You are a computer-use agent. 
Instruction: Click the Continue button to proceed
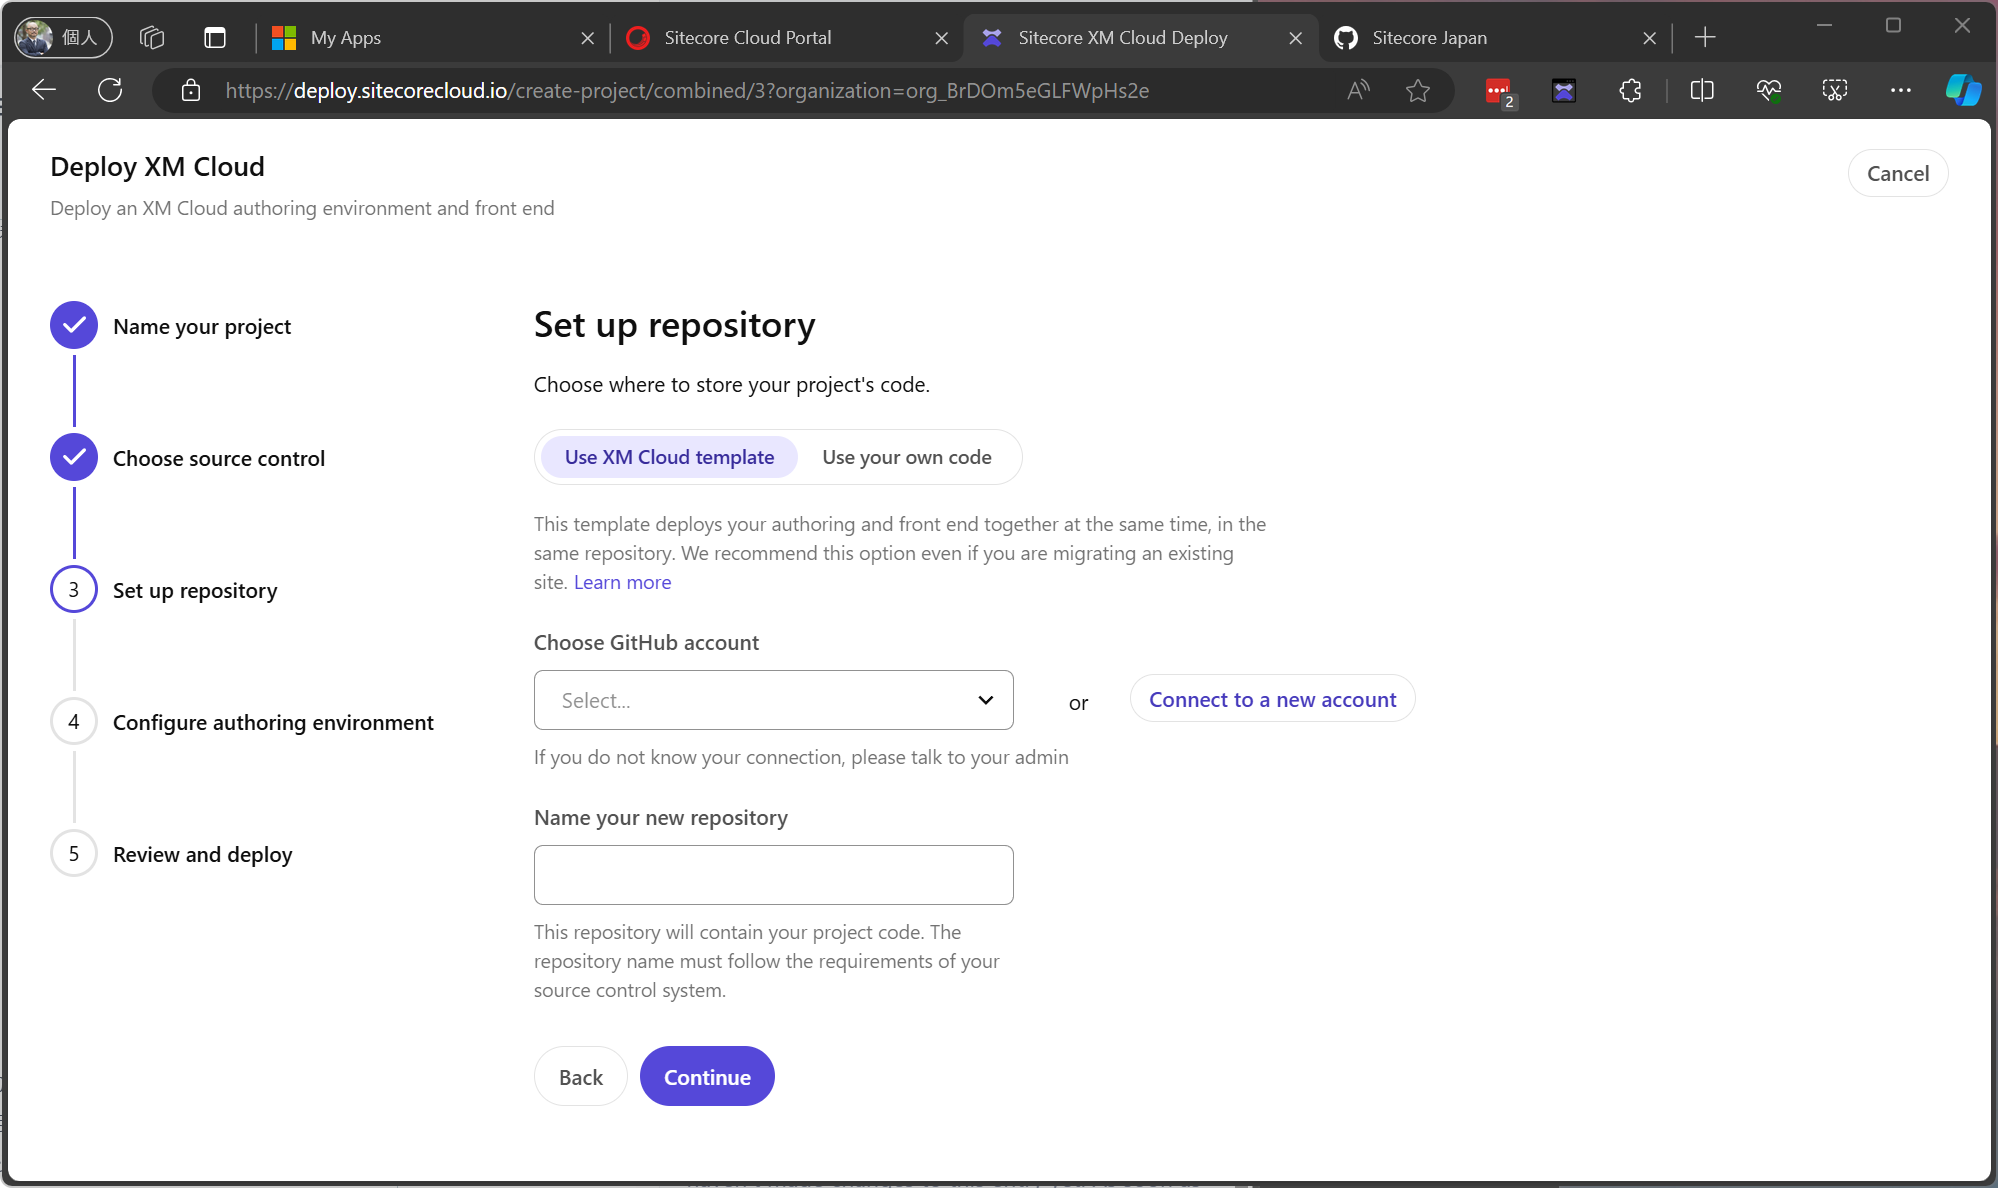pos(706,1076)
